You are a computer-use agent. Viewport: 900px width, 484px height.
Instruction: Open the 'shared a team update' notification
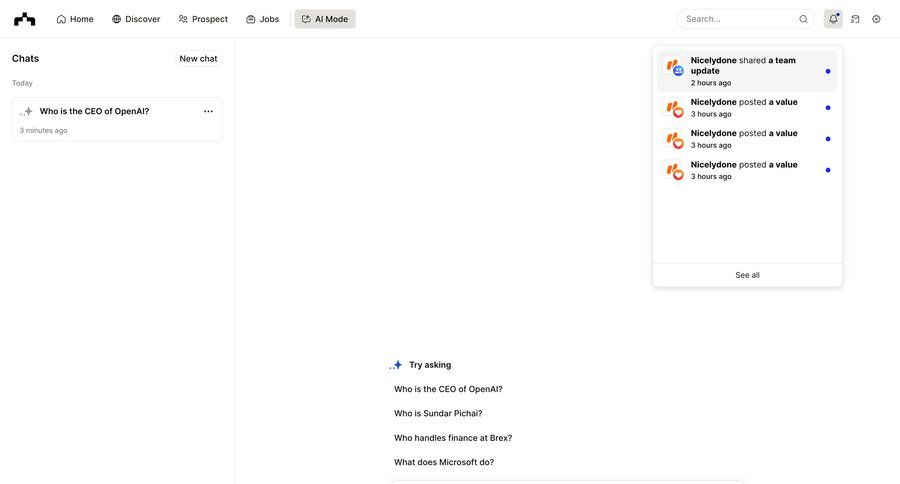pyautogui.click(x=747, y=71)
